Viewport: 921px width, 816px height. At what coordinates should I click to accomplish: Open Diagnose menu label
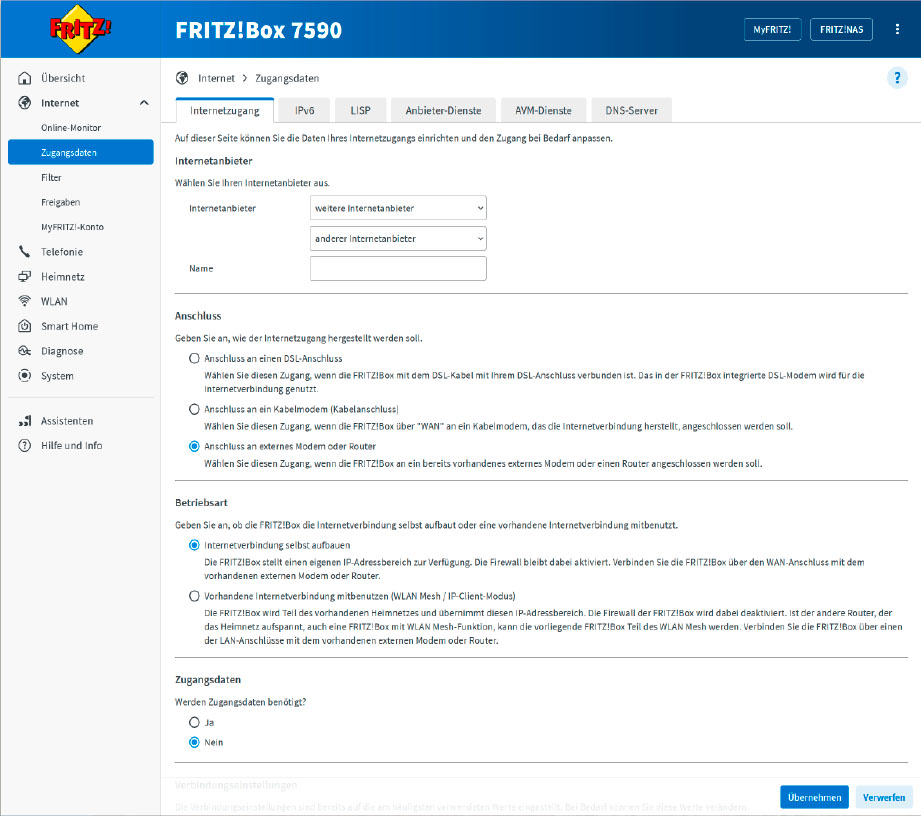62,351
